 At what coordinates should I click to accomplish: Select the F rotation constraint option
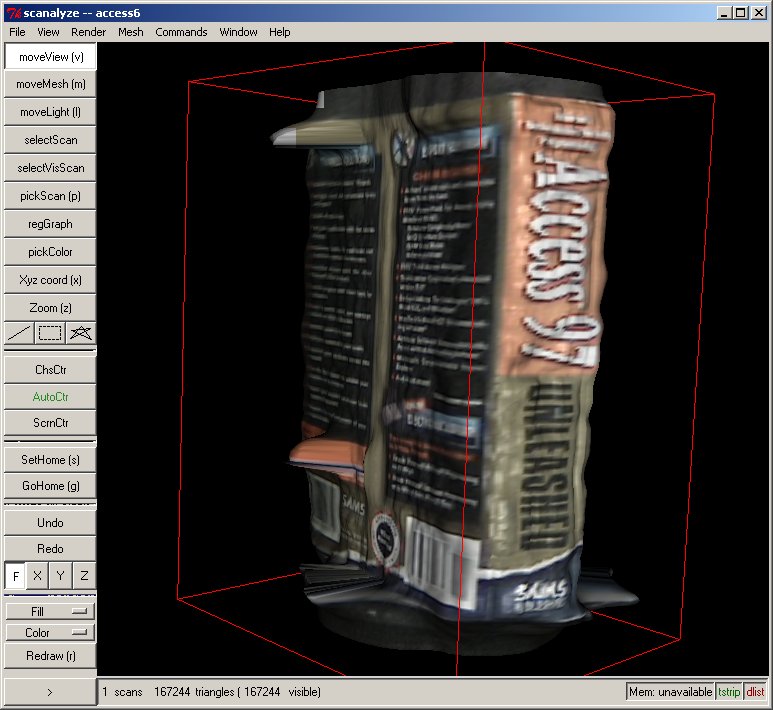tap(16, 576)
